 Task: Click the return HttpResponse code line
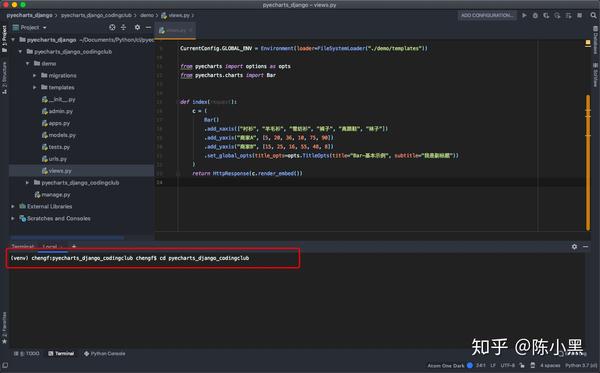click(x=247, y=173)
